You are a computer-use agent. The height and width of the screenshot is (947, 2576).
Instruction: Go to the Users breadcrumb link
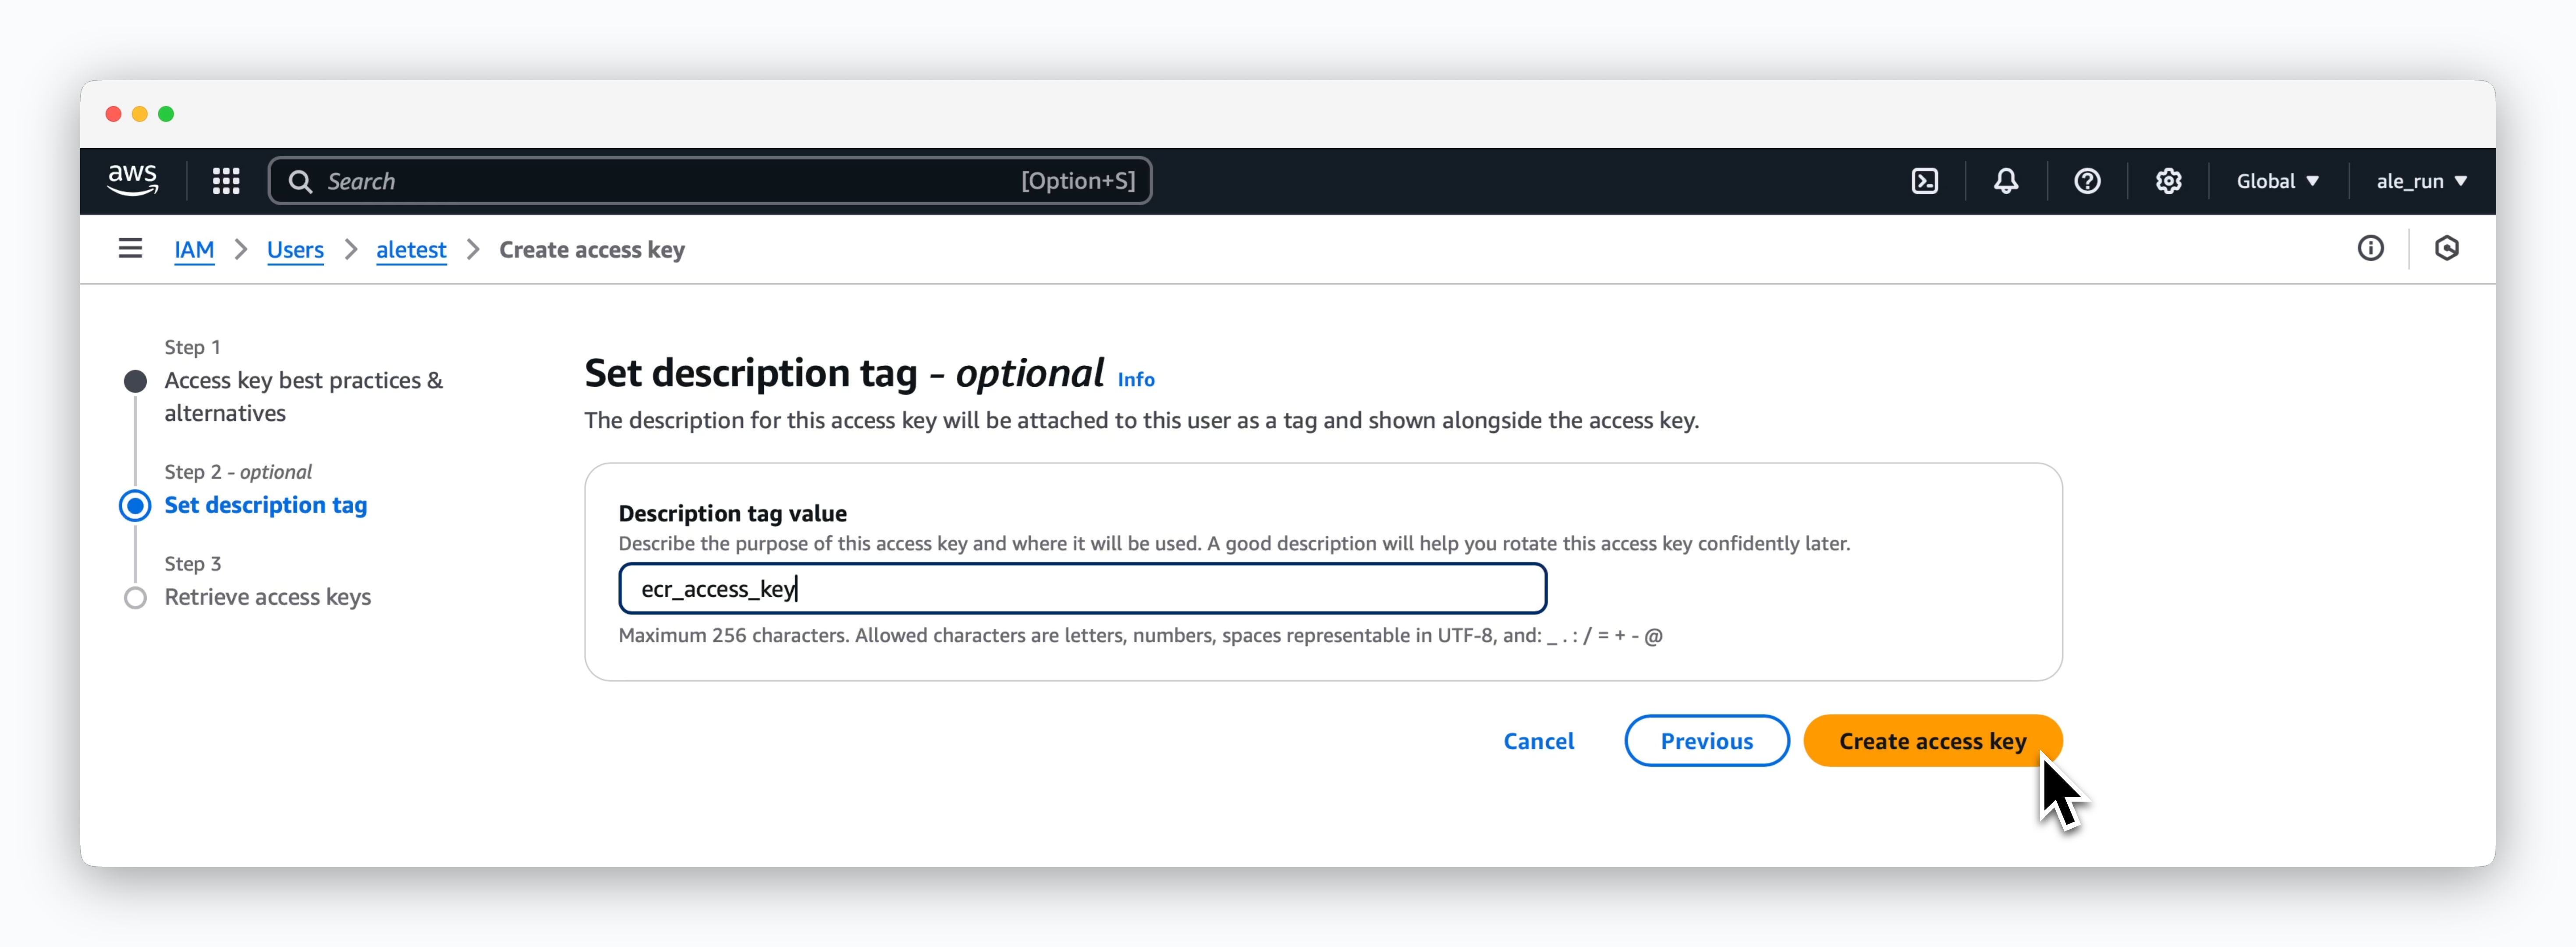(x=295, y=249)
